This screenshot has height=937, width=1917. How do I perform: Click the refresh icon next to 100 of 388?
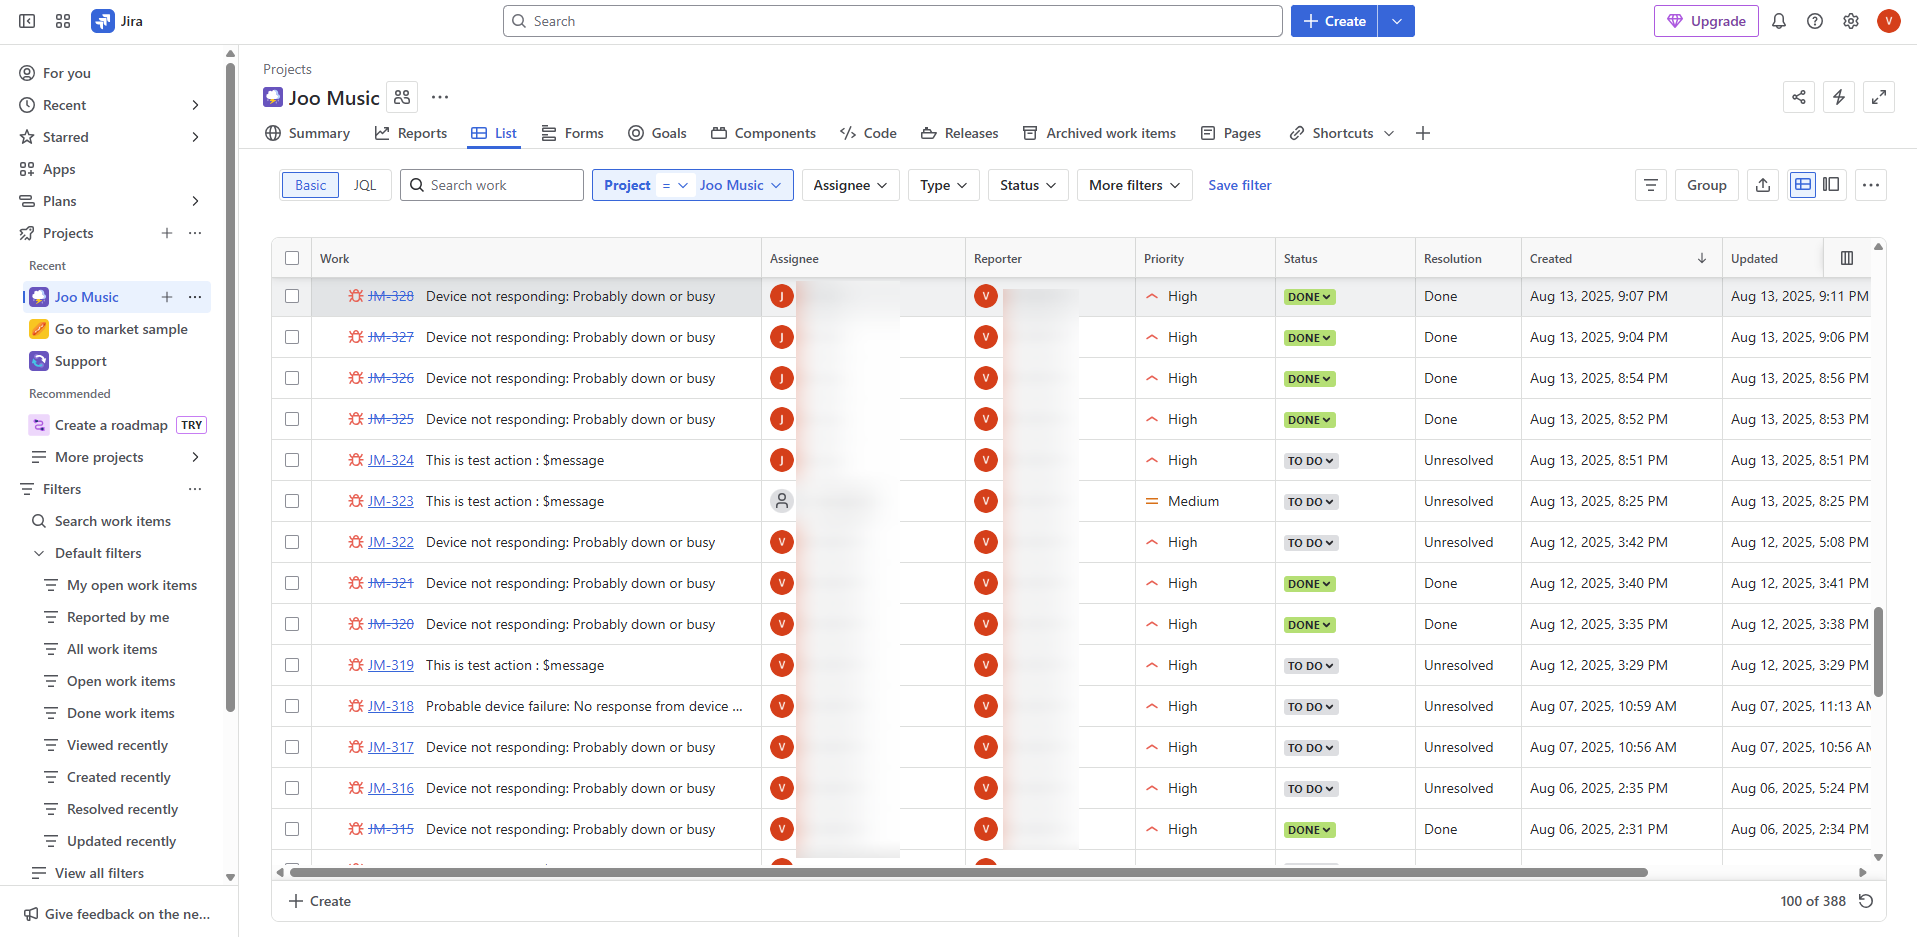click(x=1865, y=901)
